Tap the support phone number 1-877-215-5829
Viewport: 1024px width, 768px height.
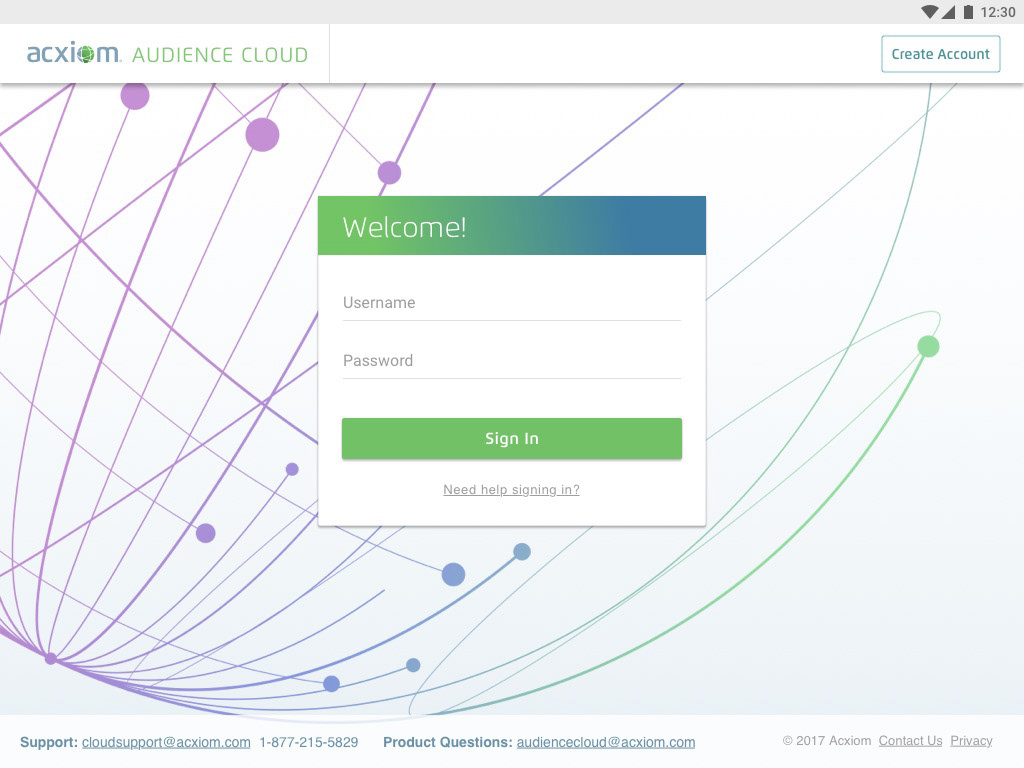(x=308, y=742)
